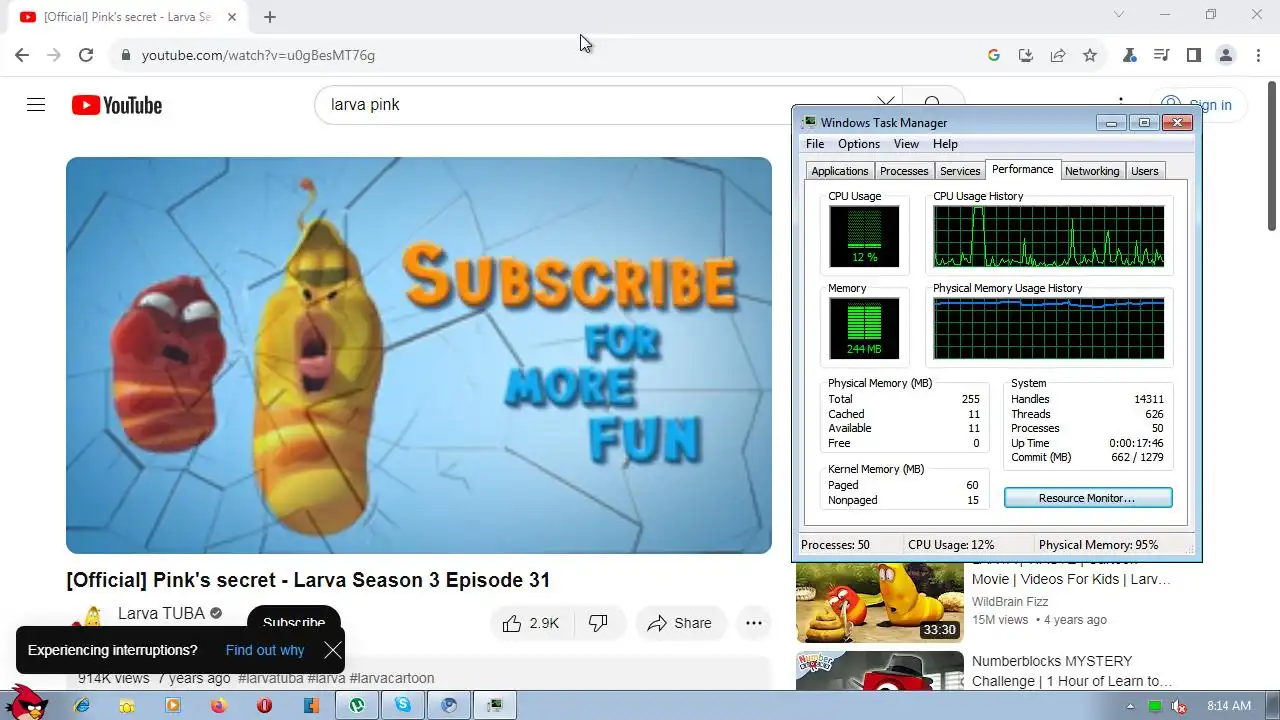The image size is (1280, 720).
Task: Open the Numberblocks MYSTERY video thumbnail
Action: [x=880, y=671]
